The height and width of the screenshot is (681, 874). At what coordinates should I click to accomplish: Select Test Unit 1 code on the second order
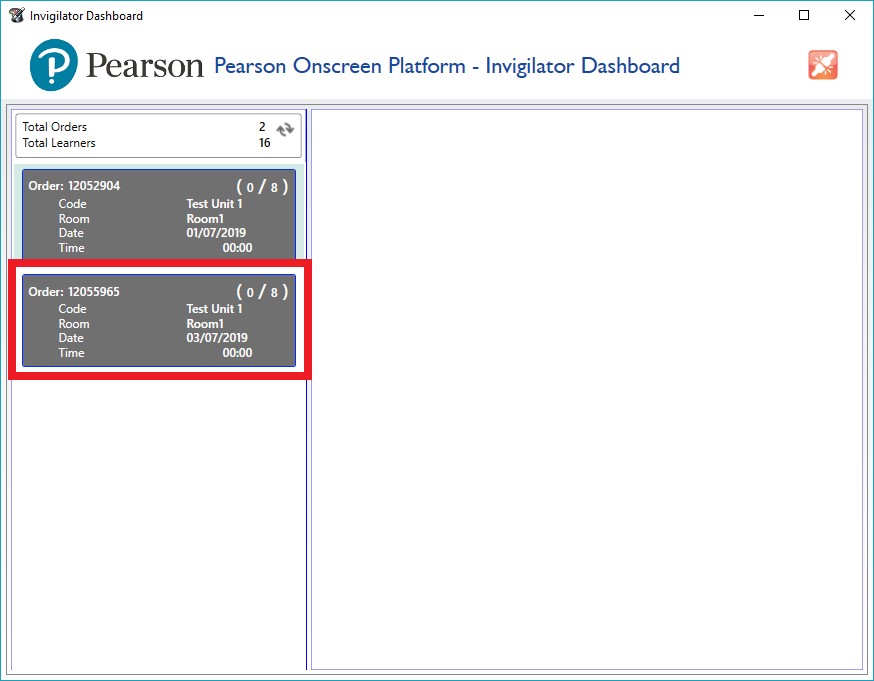coord(214,308)
